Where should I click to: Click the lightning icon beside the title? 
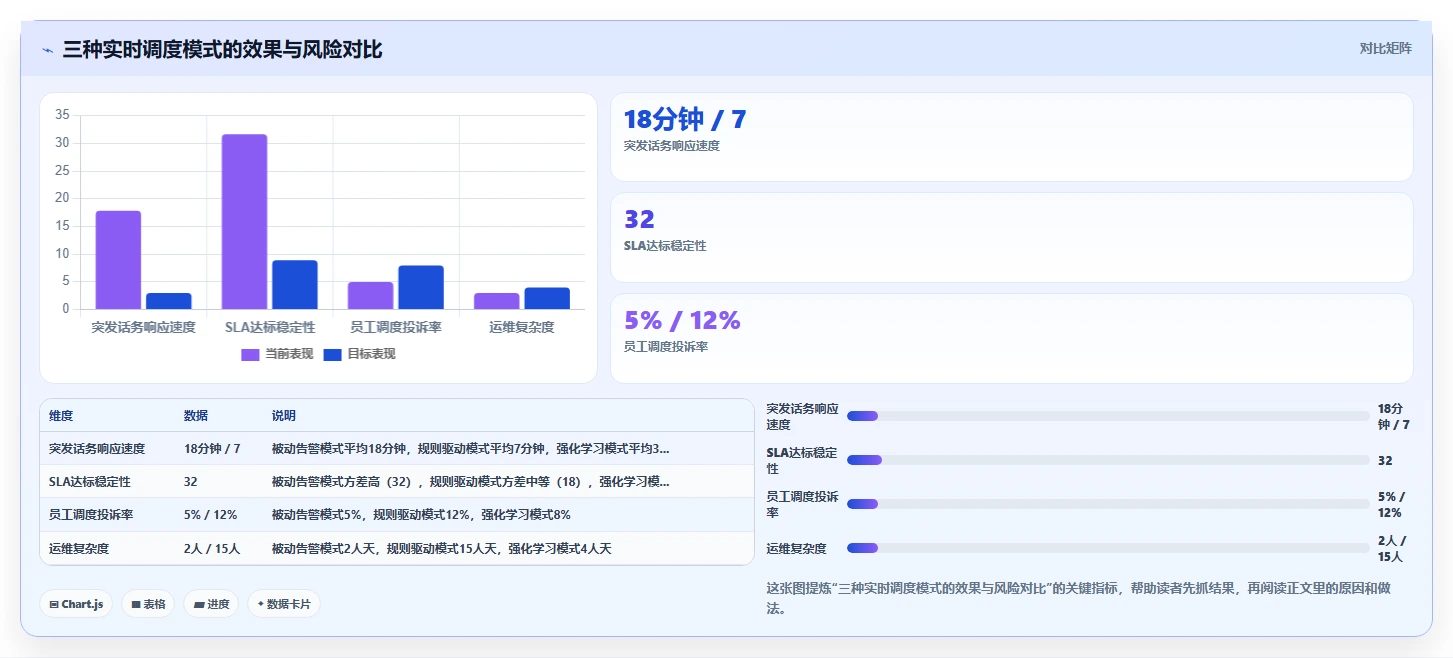47,50
